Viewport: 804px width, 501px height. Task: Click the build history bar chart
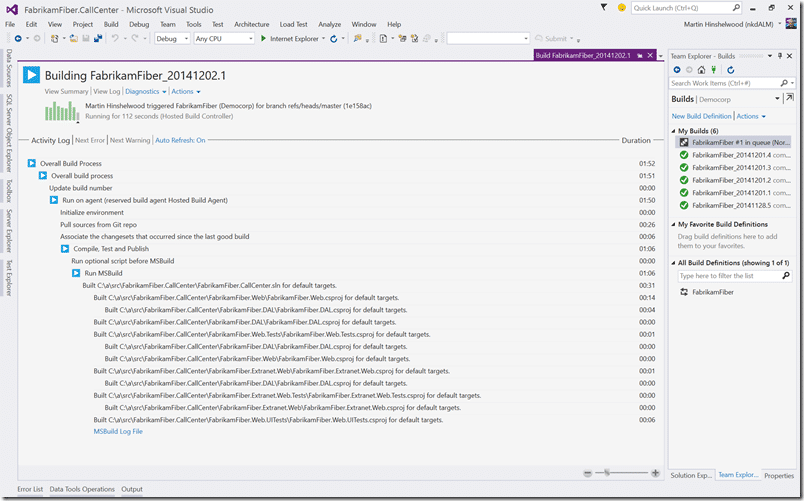pyautogui.click(x=62, y=111)
